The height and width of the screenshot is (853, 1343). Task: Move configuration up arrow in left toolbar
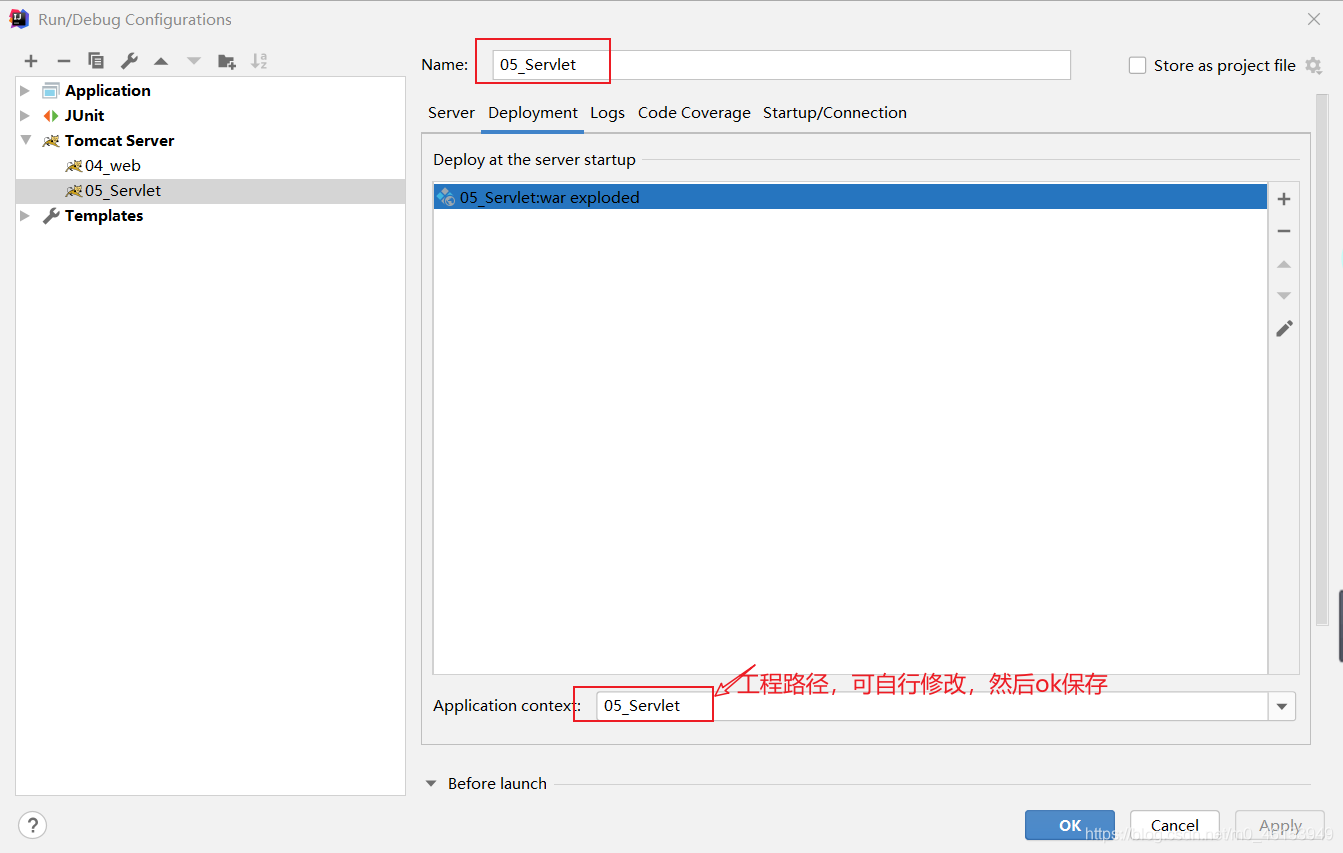(x=161, y=61)
